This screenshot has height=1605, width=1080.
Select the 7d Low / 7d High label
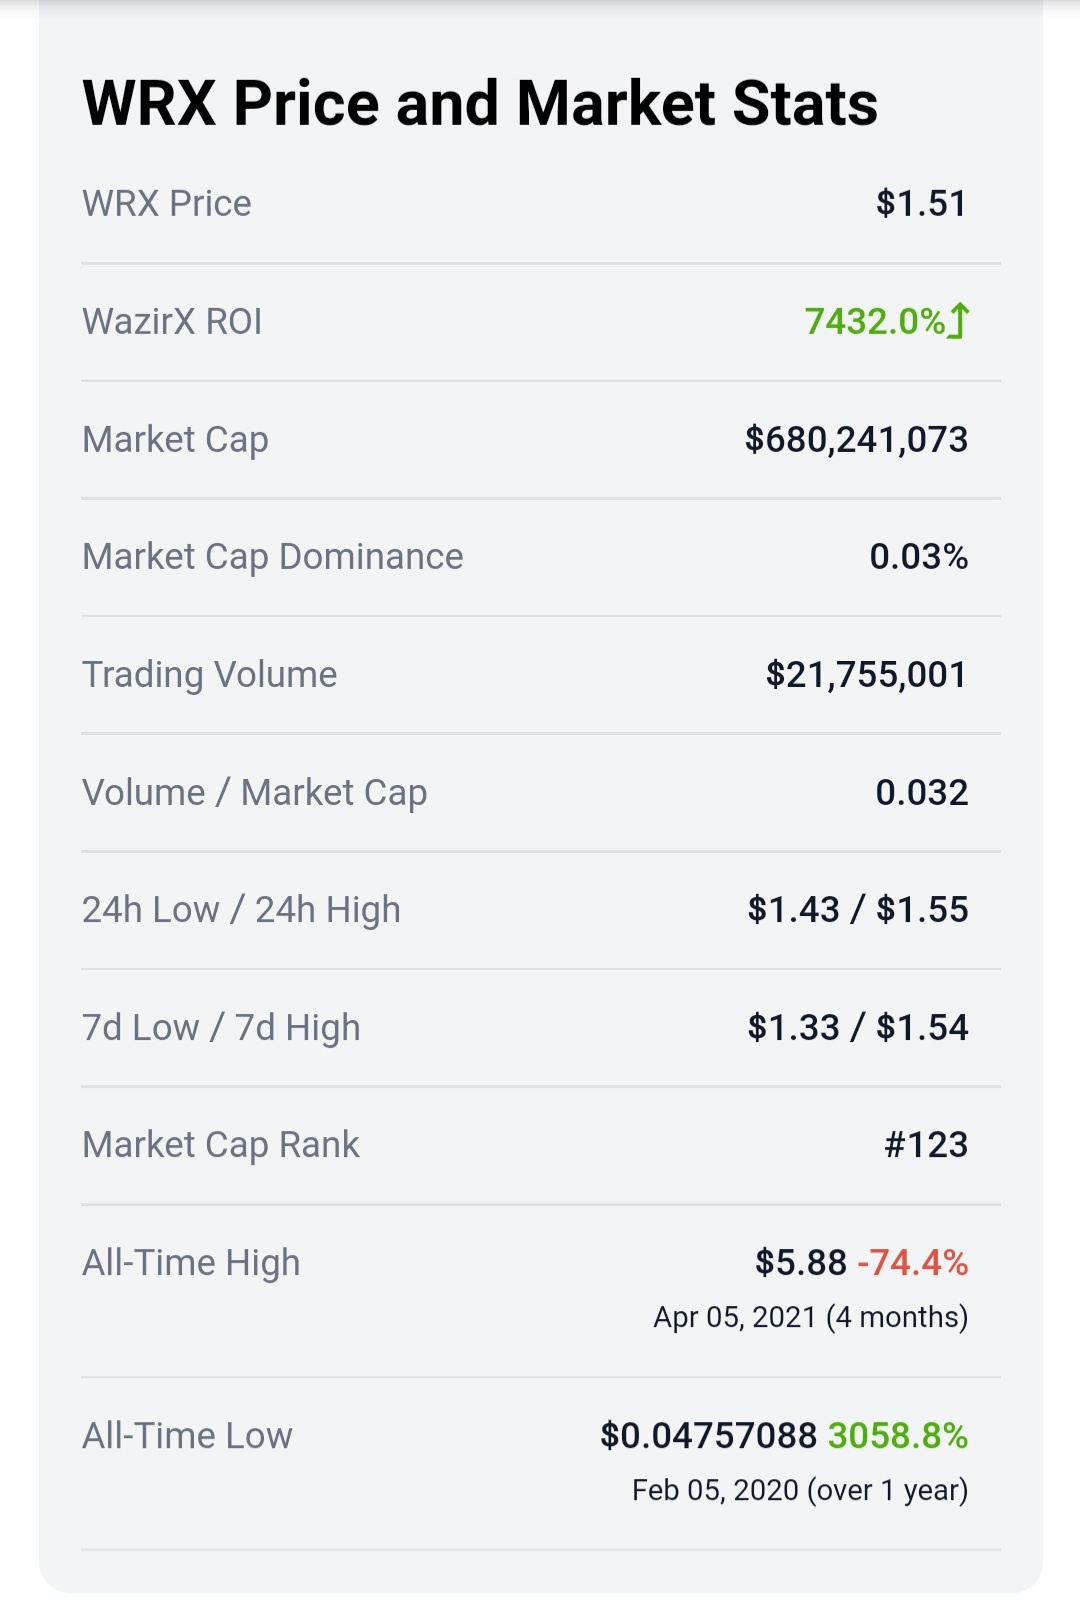pos(221,1028)
